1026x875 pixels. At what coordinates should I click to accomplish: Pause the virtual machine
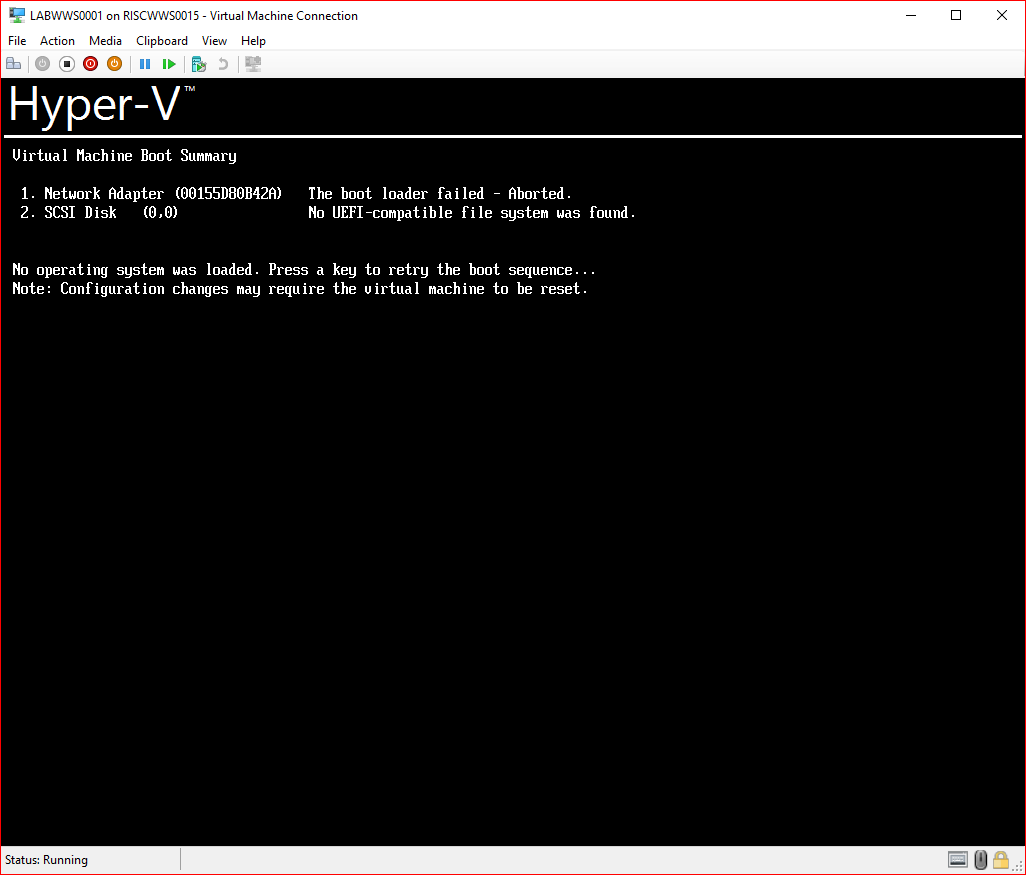[145, 64]
